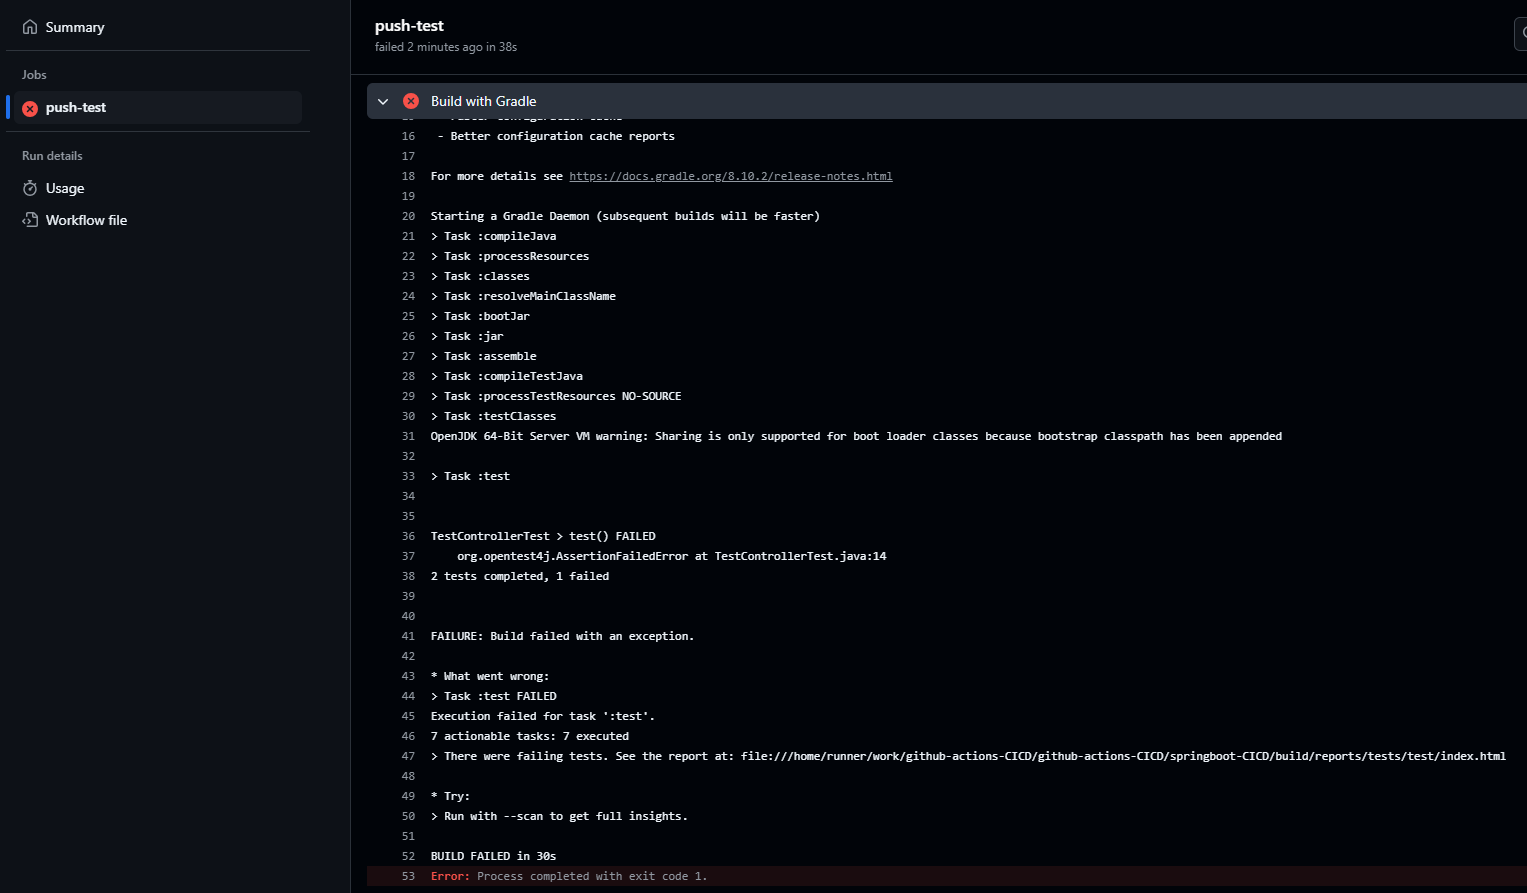Expand the Task :test FAILED log group

[x=434, y=696]
